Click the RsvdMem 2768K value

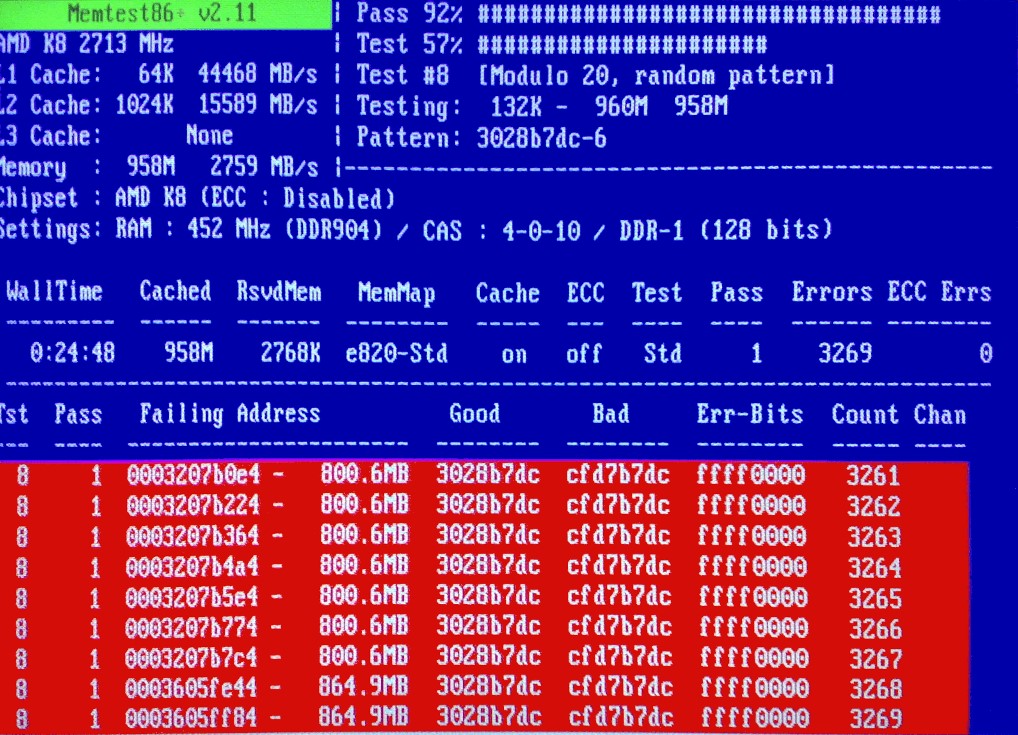(x=290, y=354)
